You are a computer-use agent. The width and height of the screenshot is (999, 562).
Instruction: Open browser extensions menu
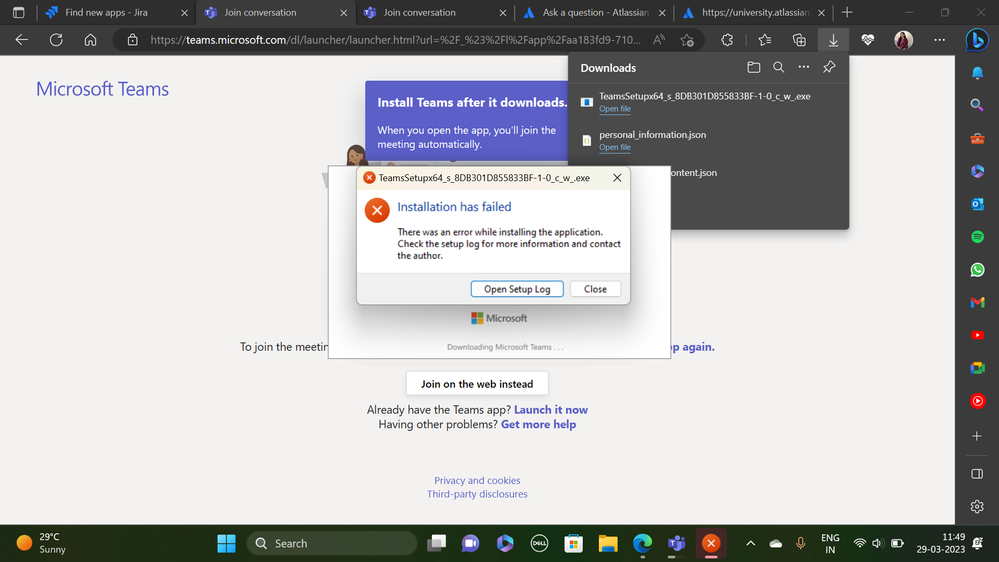[x=727, y=40]
